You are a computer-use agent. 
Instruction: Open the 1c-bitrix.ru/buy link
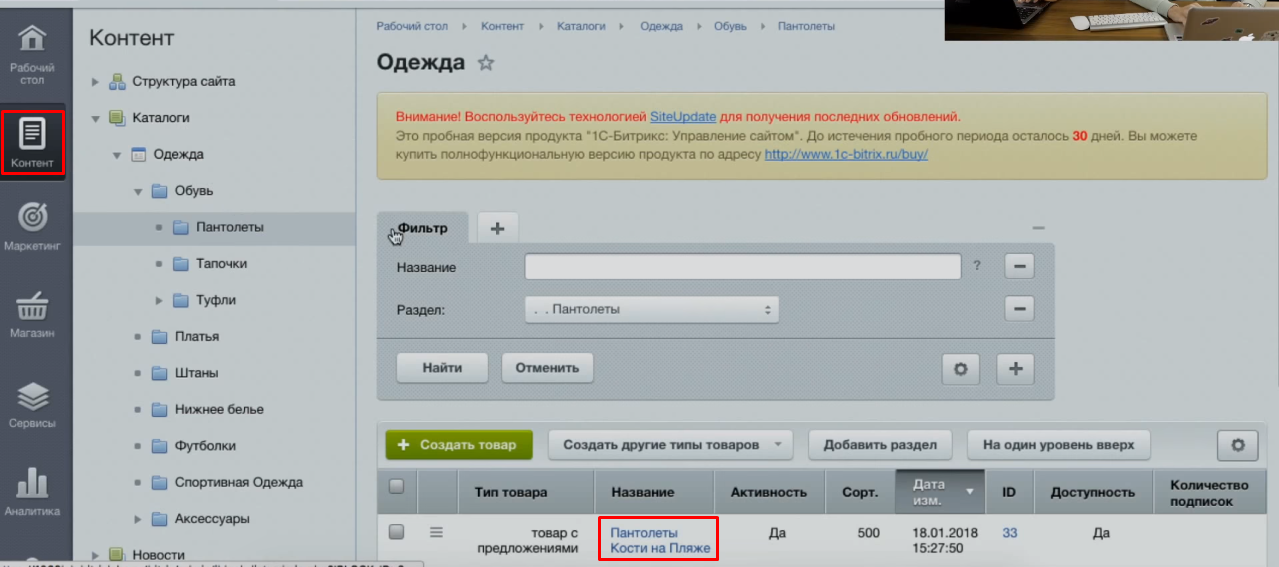846,155
